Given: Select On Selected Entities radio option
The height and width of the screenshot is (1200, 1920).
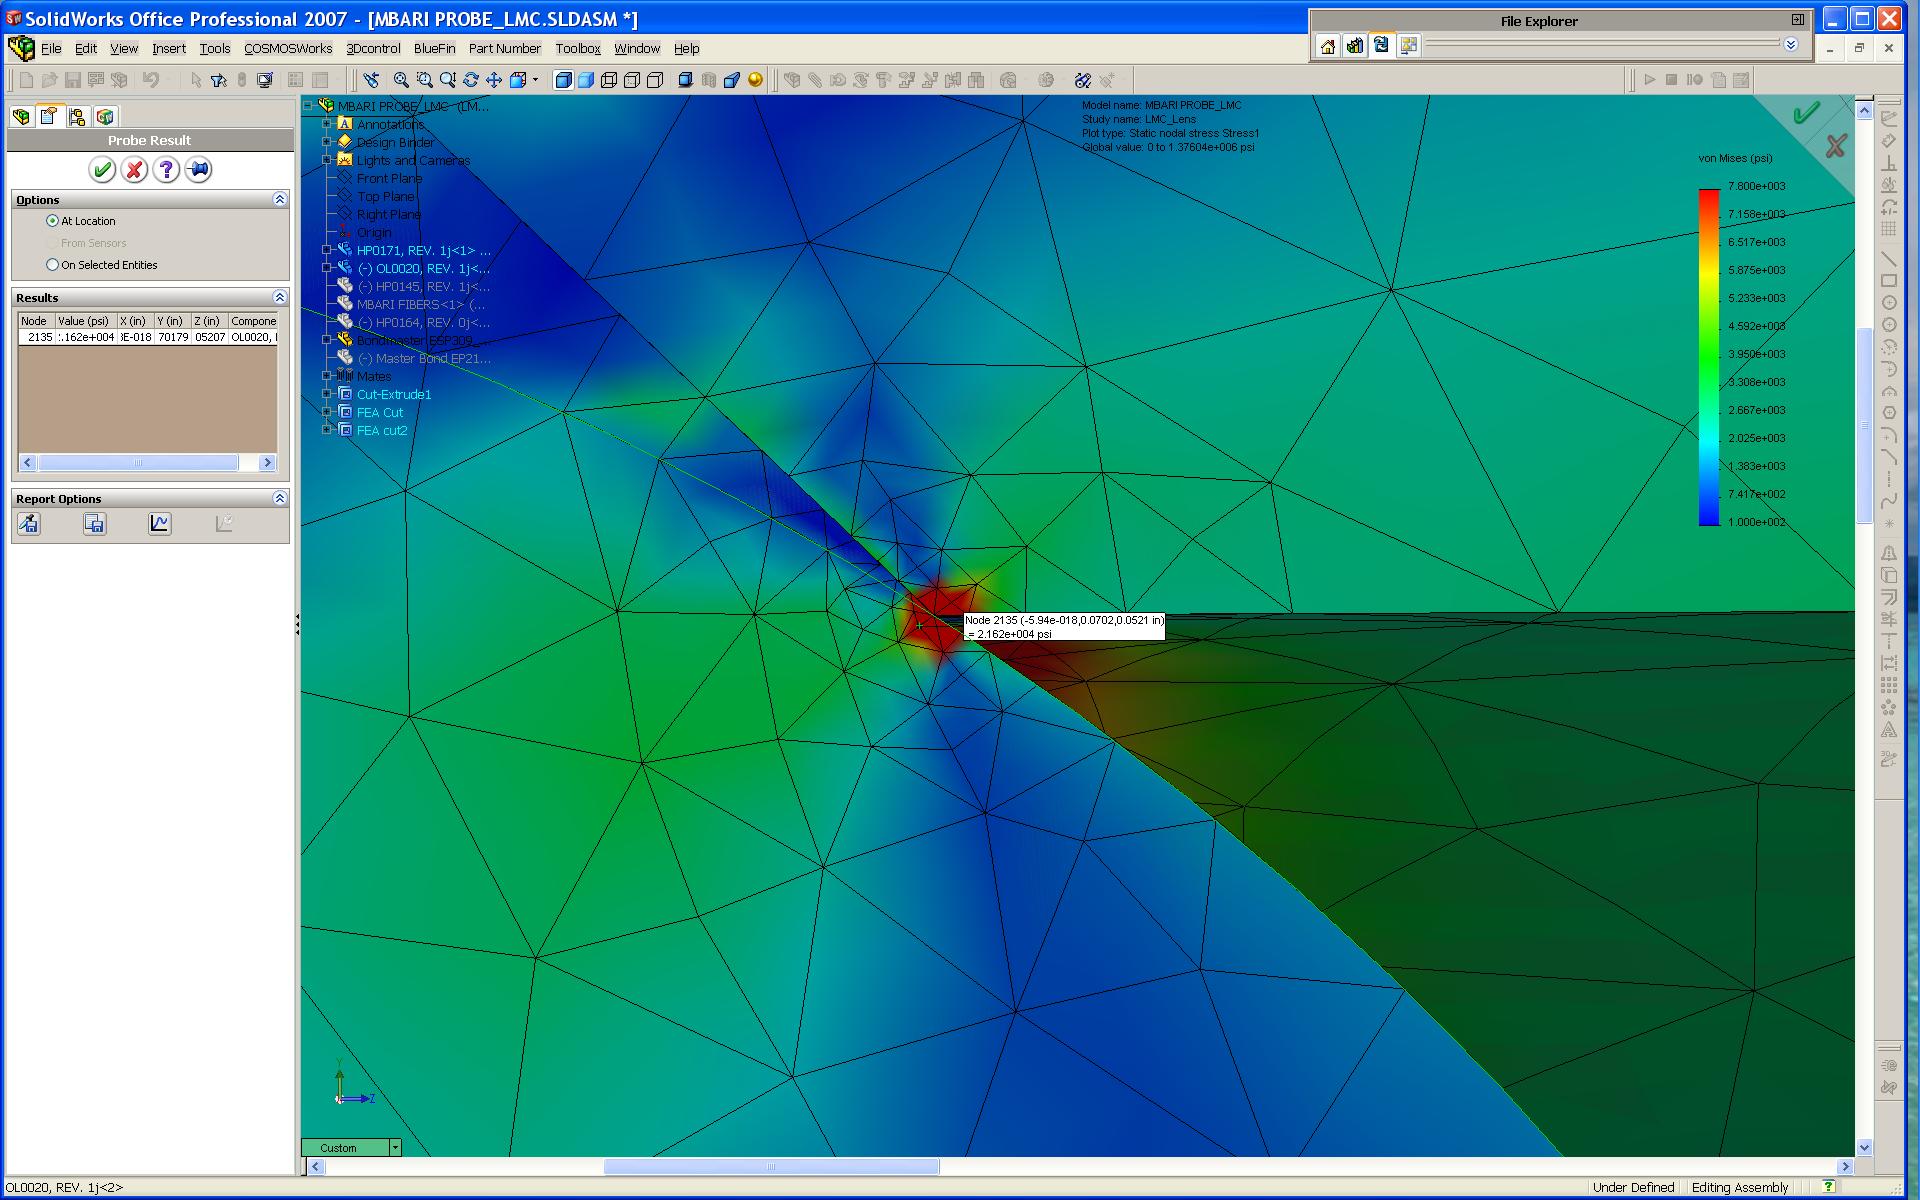Looking at the screenshot, I should click(52, 265).
